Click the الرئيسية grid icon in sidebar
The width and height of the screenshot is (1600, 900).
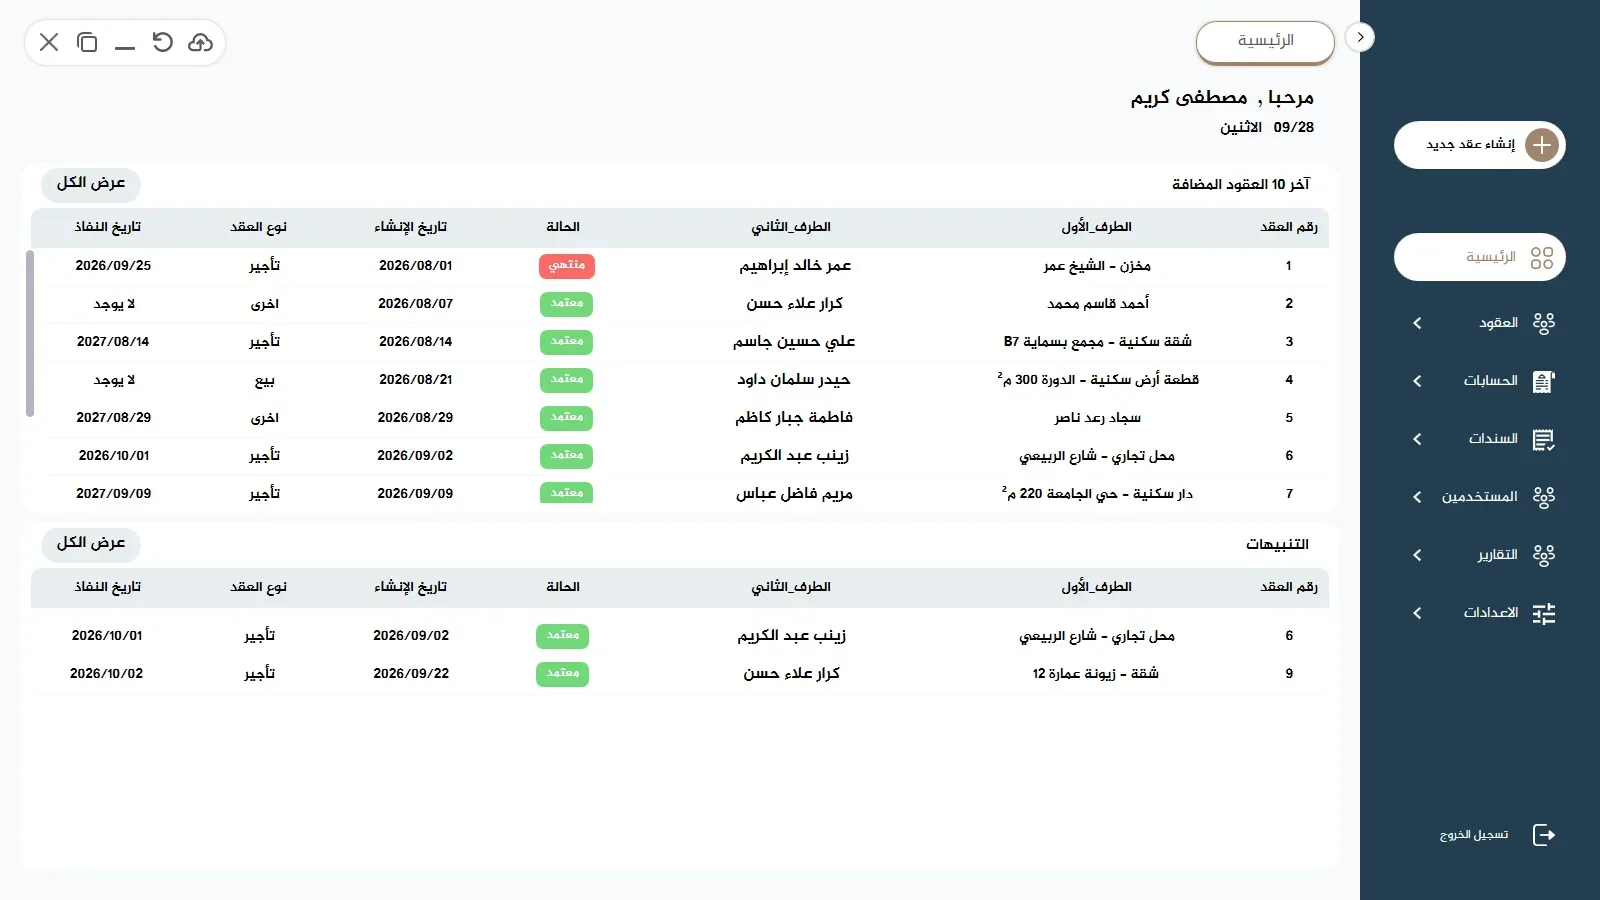[1542, 258]
